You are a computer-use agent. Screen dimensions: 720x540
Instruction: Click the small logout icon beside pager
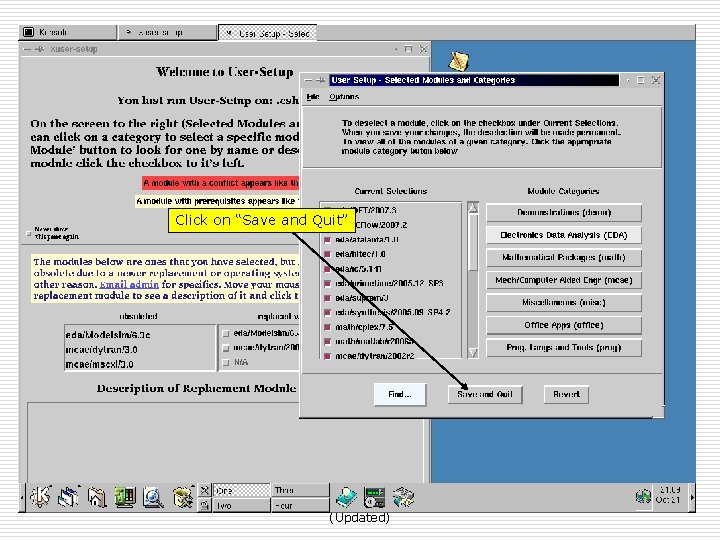[x=205, y=490]
